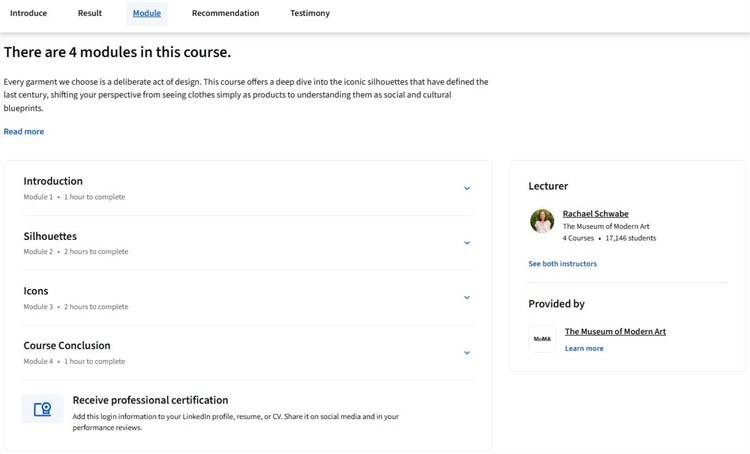The image size is (750, 454).
Task: Expand the Course Conclusion module chevron
Action: coord(467,353)
